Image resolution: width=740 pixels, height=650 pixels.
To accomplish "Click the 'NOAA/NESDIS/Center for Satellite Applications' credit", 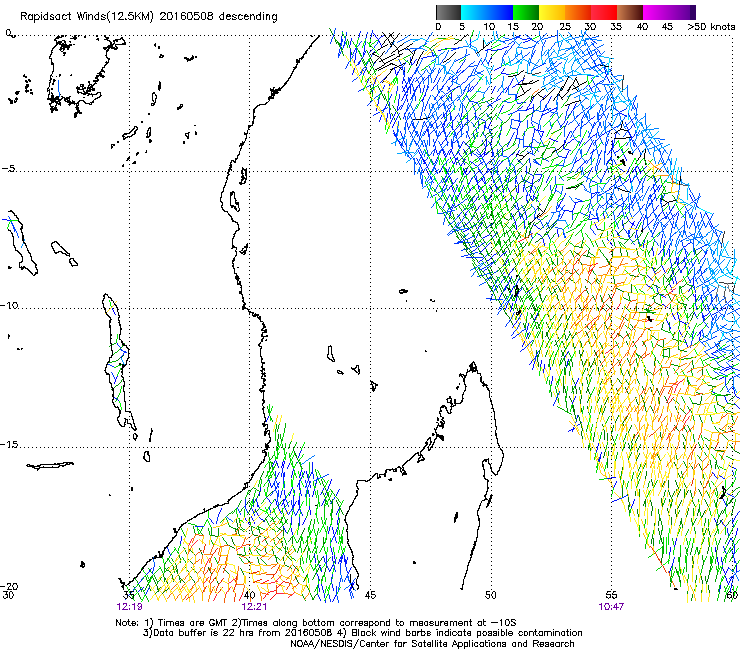I will 400,644.
